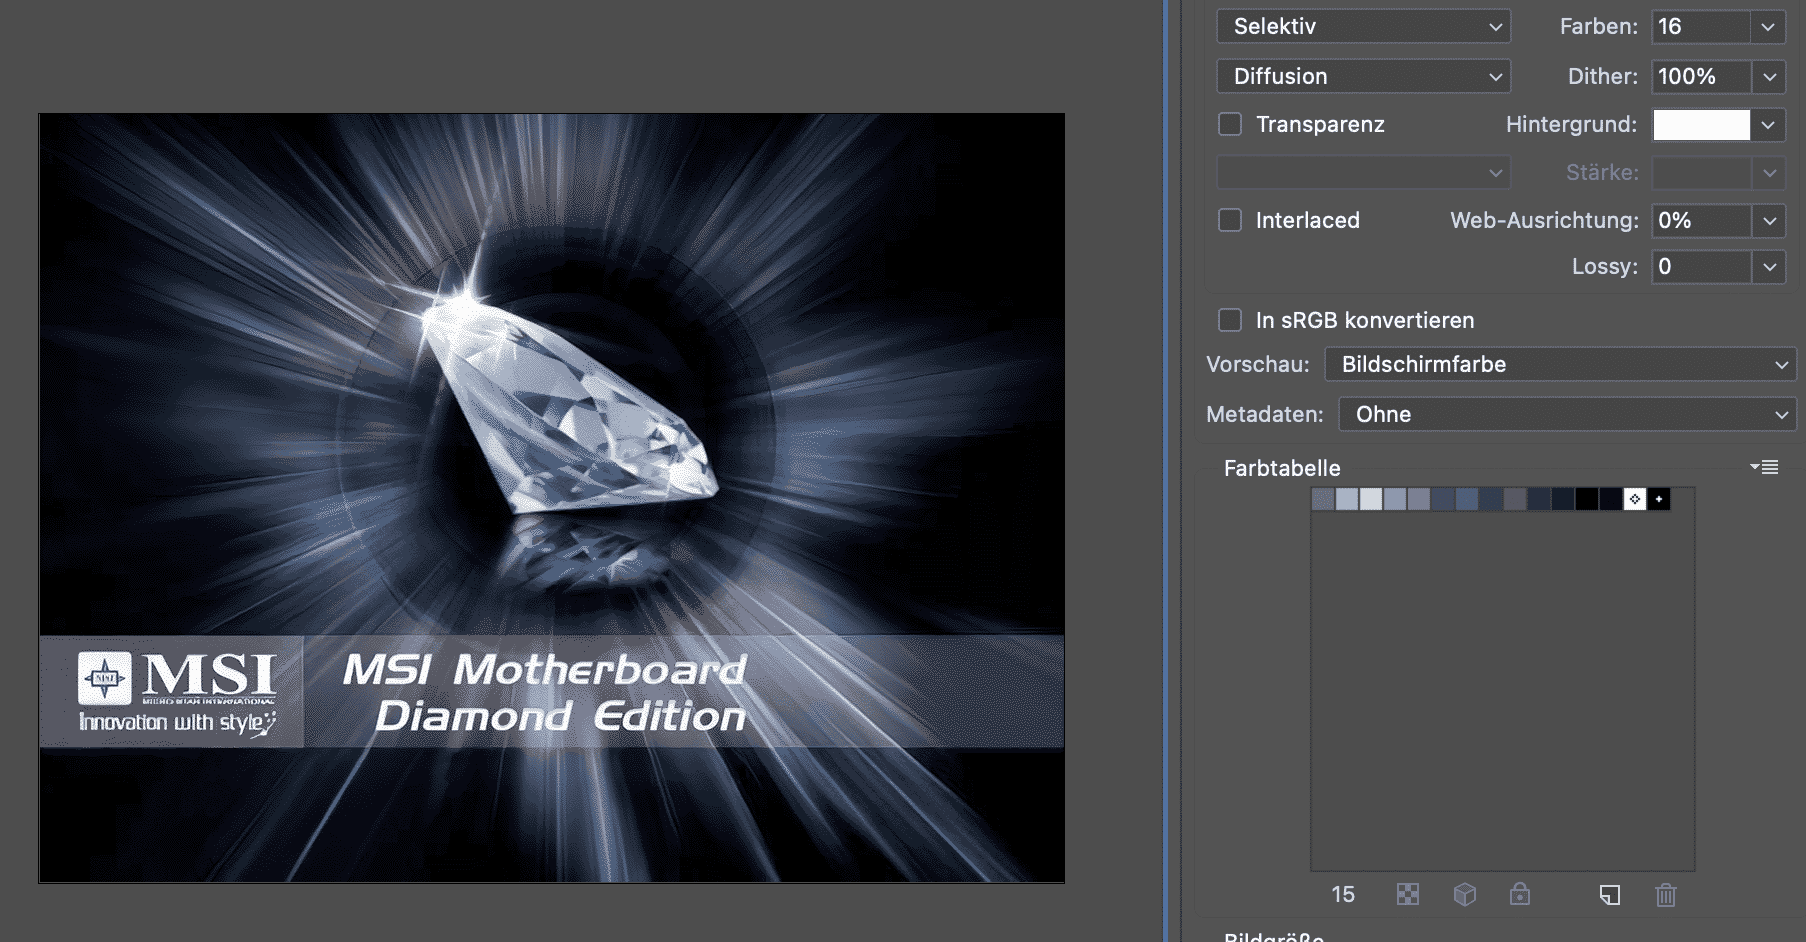
Task: Click the "Metadaten:" label
Action: coord(1264,414)
